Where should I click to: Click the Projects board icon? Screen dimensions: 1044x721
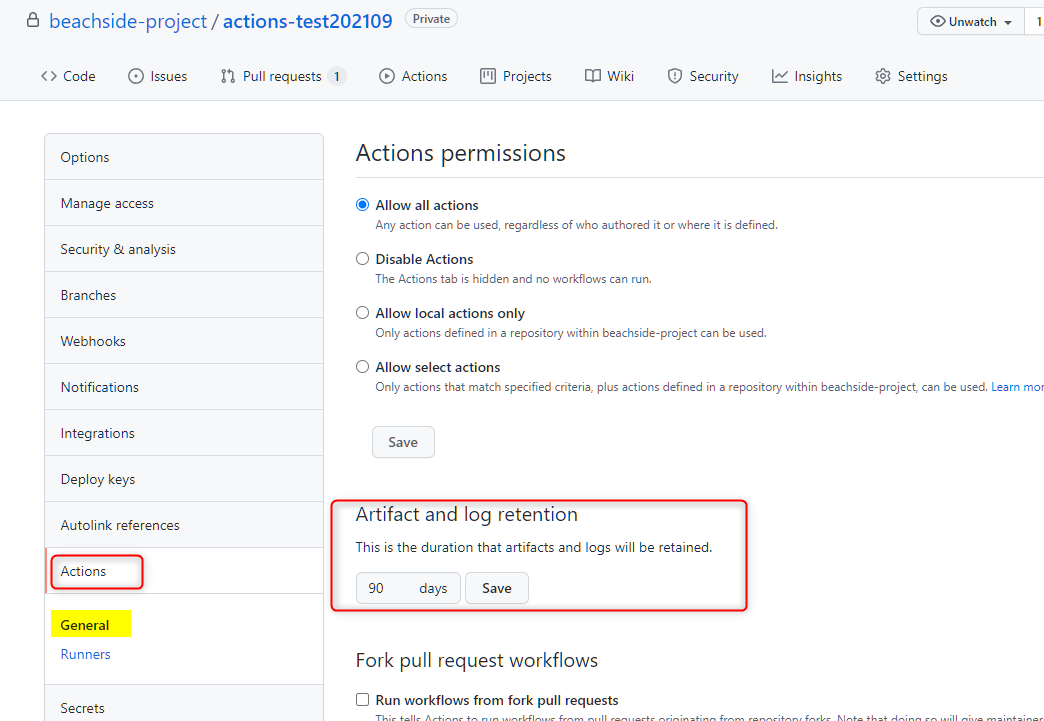click(x=487, y=75)
